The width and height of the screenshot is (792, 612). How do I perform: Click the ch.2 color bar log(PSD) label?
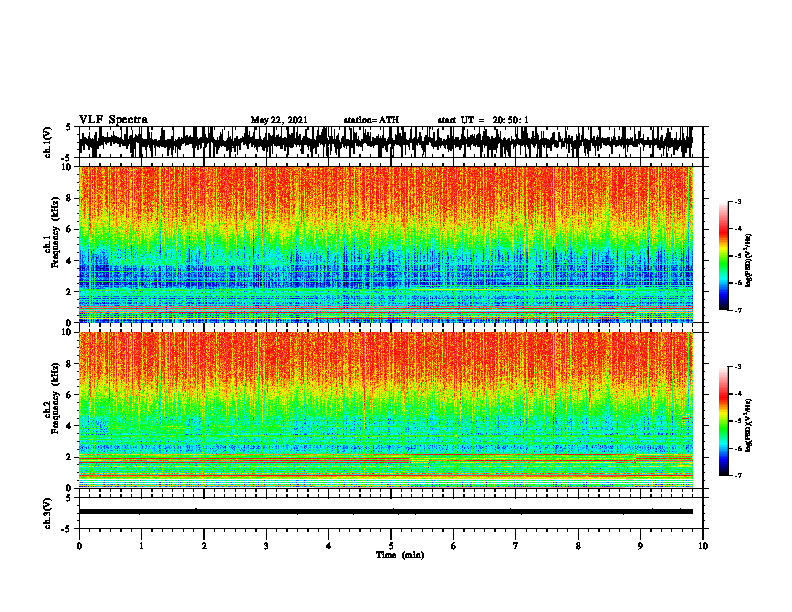point(749,425)
